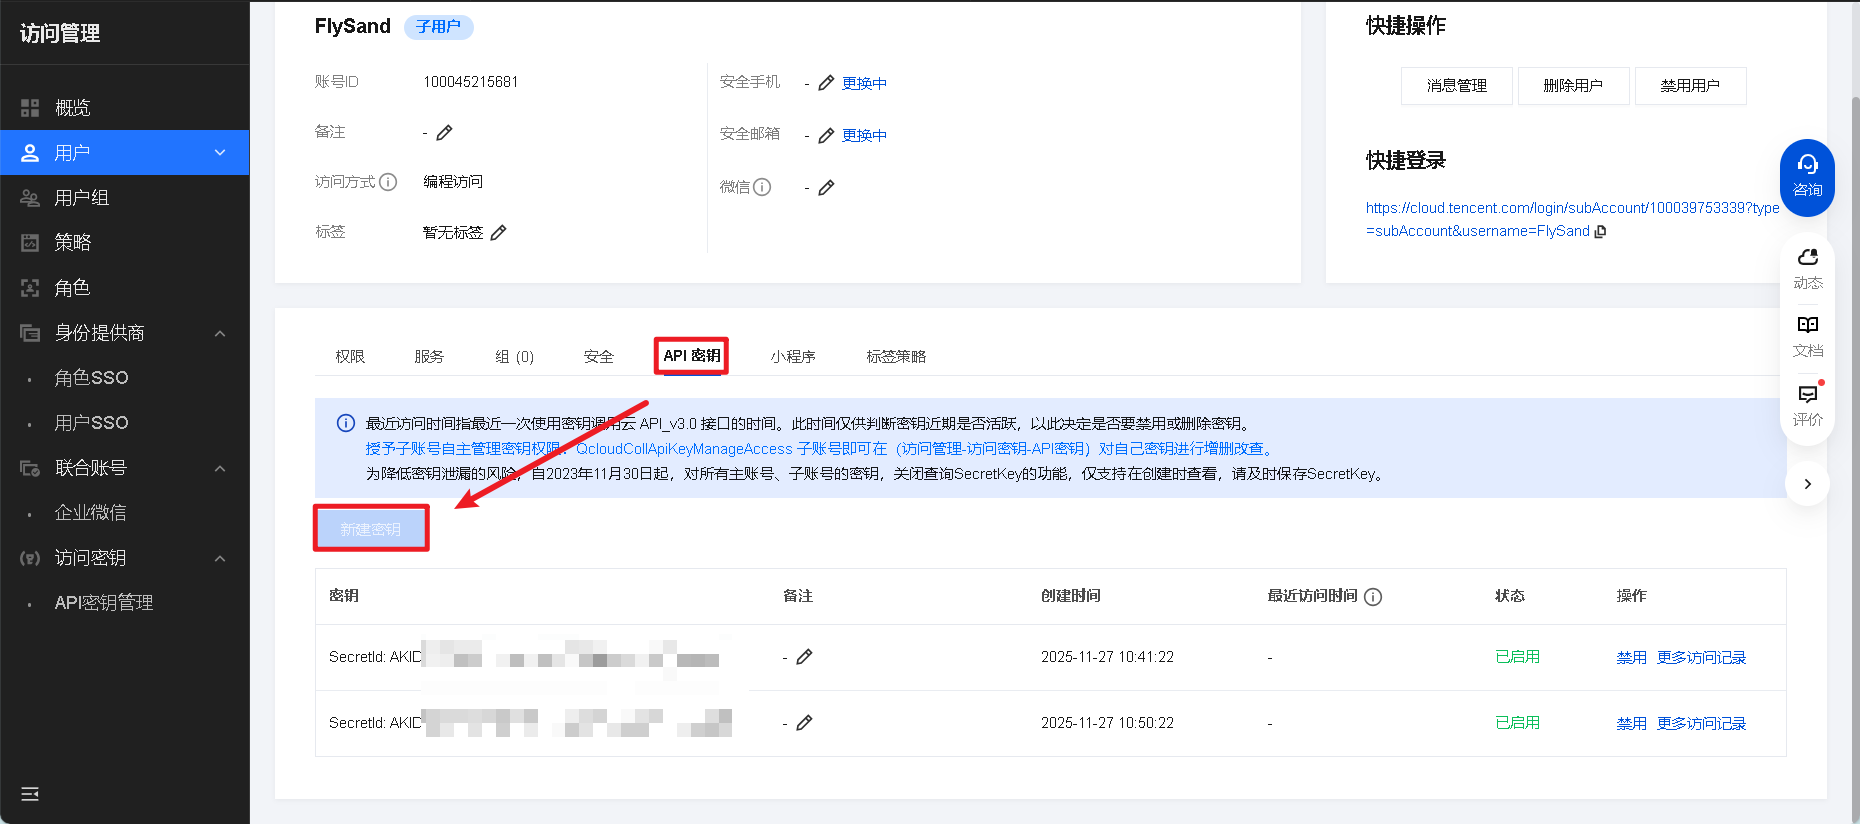Show 访问方式 info tooltip icon
This screenshot has height=824, width=1860.
click(x=388, y=182)
